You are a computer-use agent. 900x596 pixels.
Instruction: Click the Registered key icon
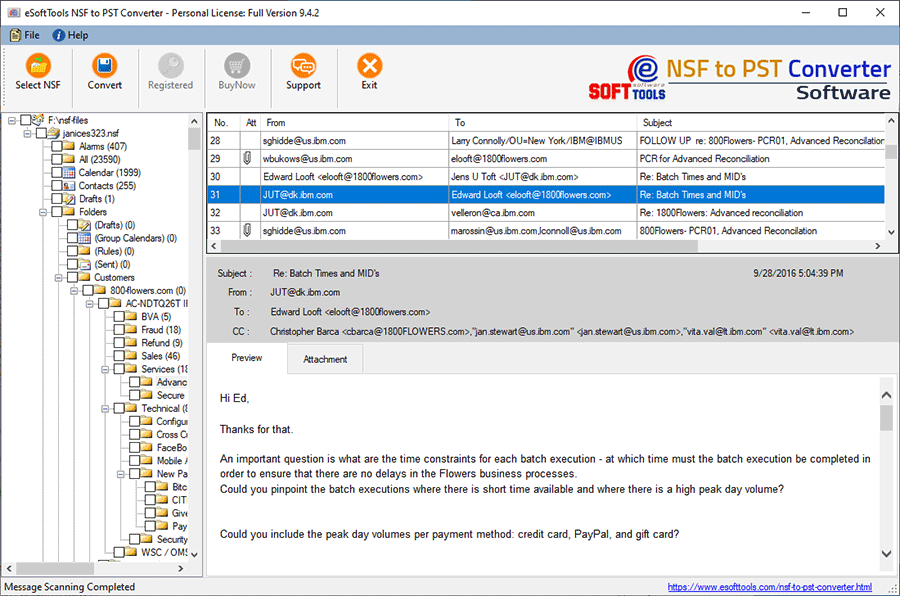[170, 65]
